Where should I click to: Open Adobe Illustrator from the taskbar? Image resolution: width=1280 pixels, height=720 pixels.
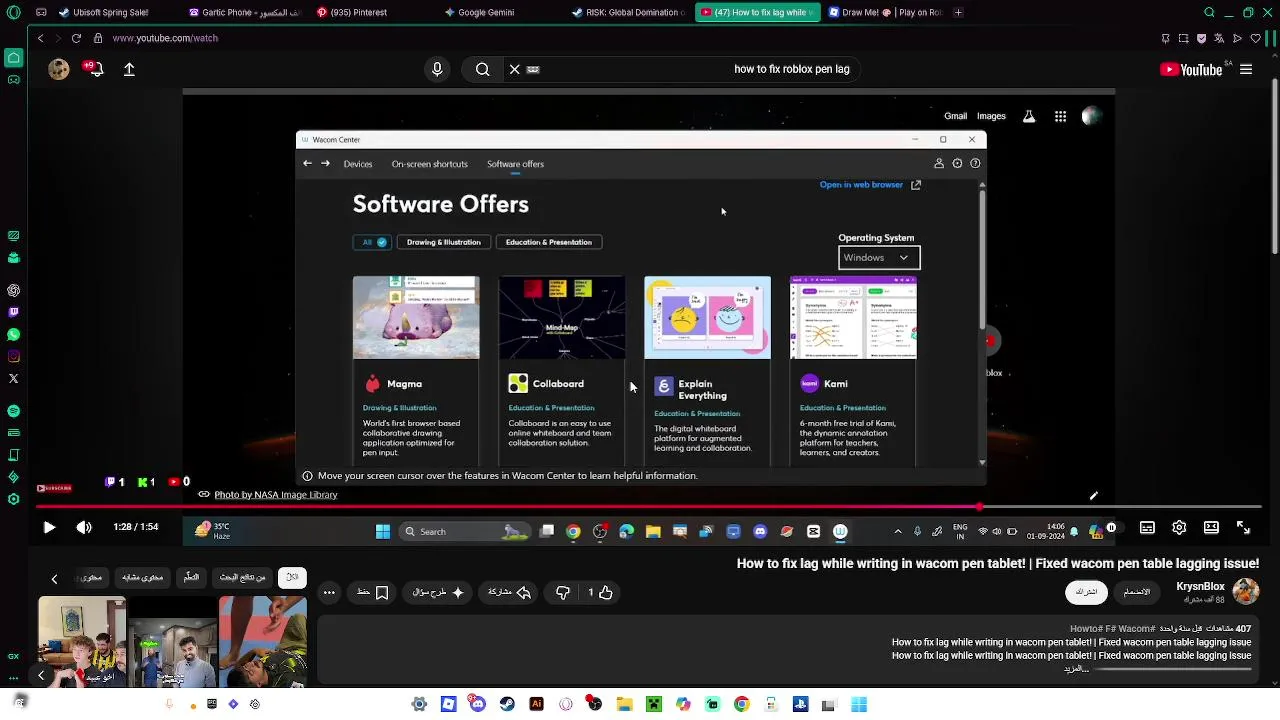[536, 704]
